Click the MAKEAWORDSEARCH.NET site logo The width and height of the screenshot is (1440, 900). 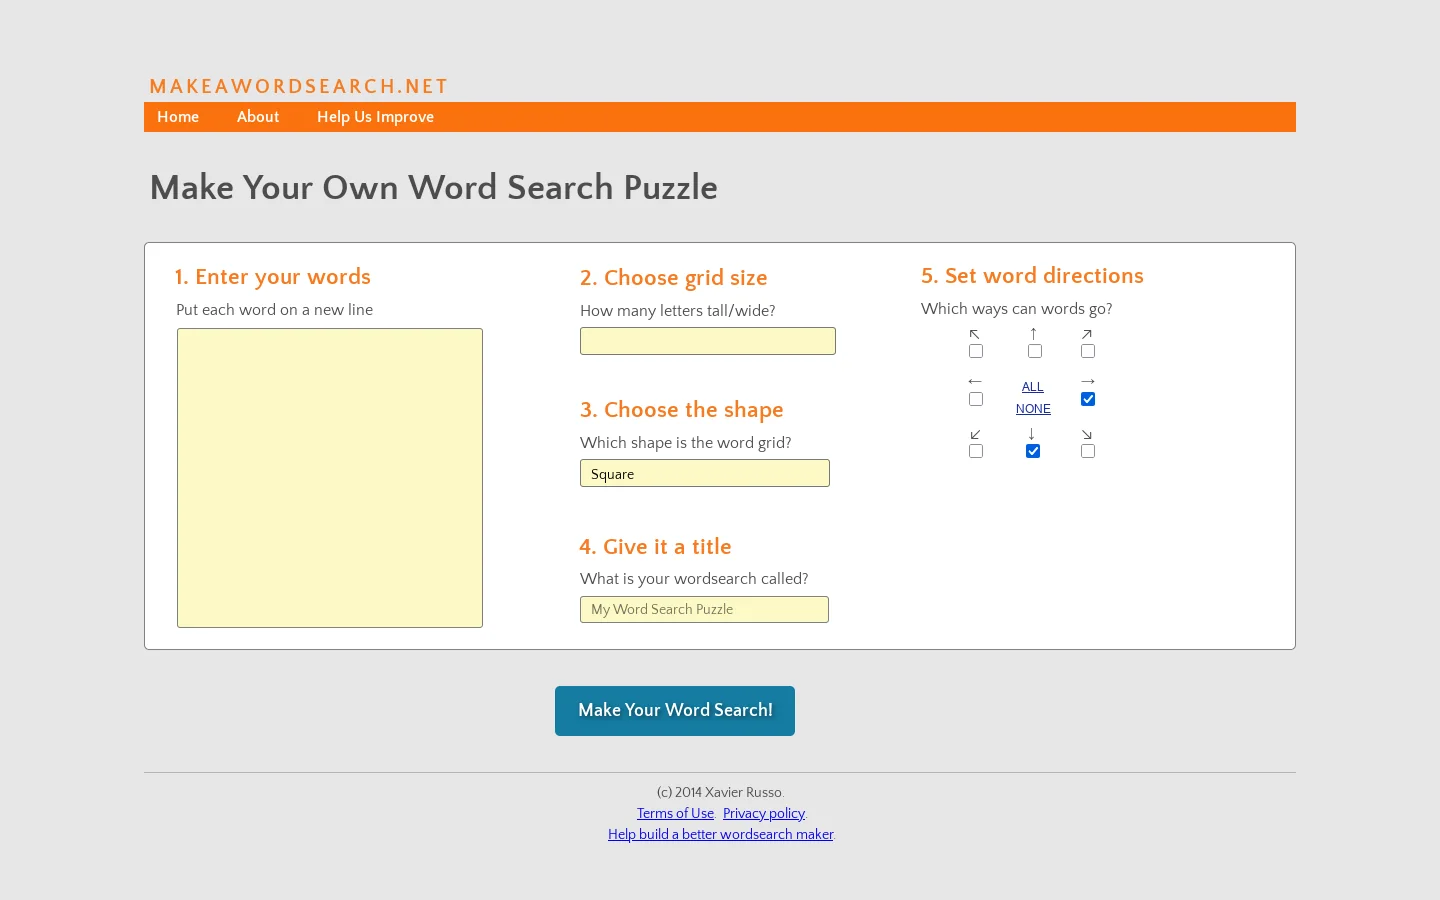tap(299, 87)
